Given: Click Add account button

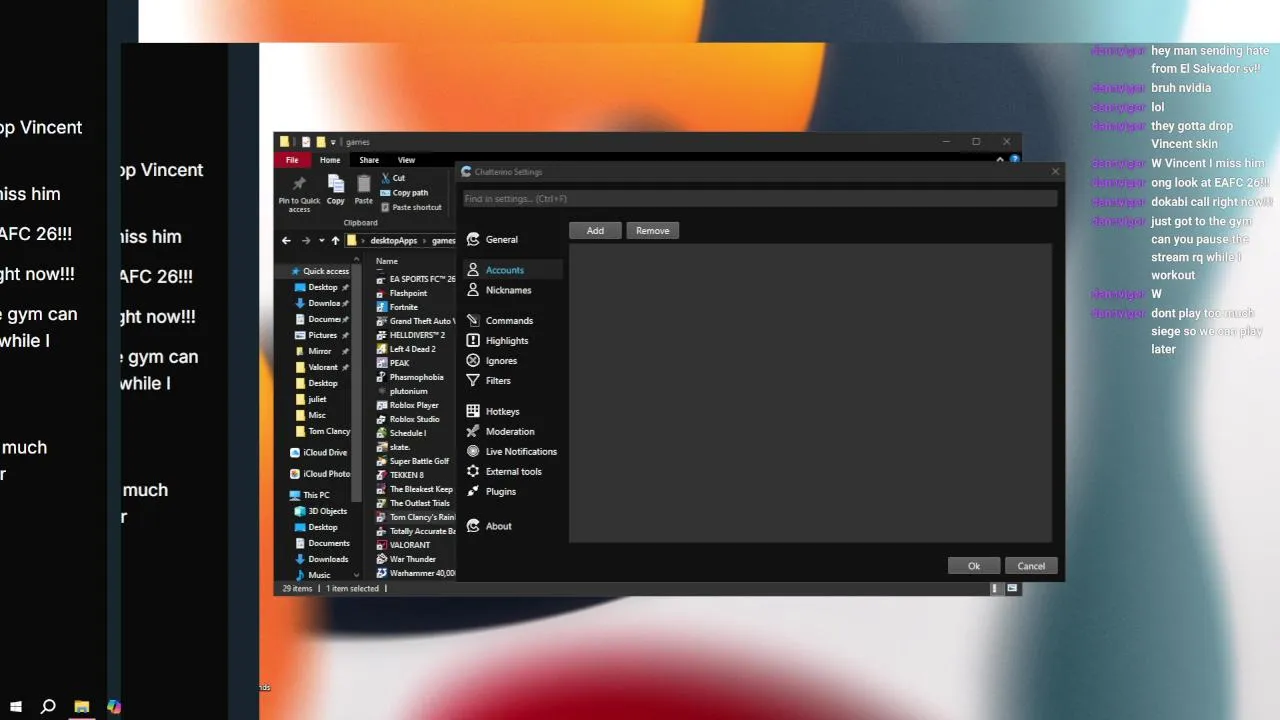Looking at the screenshot, I should (x=595, y=231).
